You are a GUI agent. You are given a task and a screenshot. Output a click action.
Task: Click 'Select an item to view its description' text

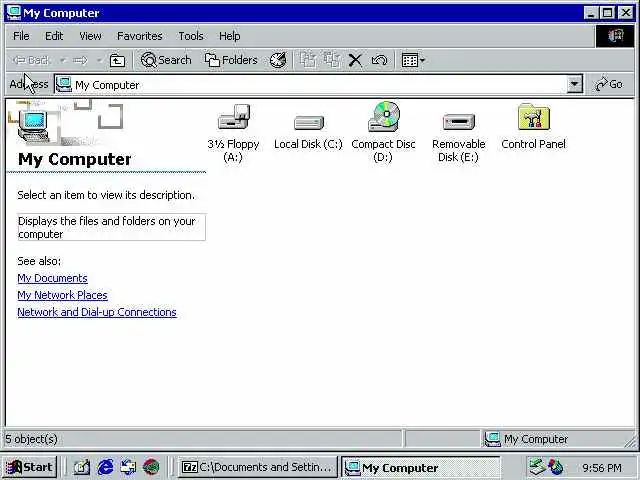tap(106, 195)
